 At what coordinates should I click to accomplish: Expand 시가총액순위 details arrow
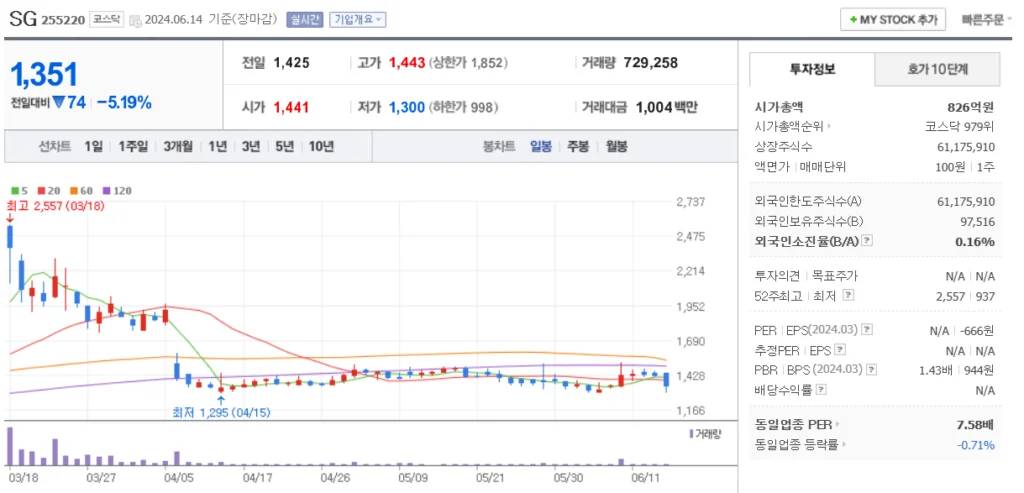(x=829, y=127)
